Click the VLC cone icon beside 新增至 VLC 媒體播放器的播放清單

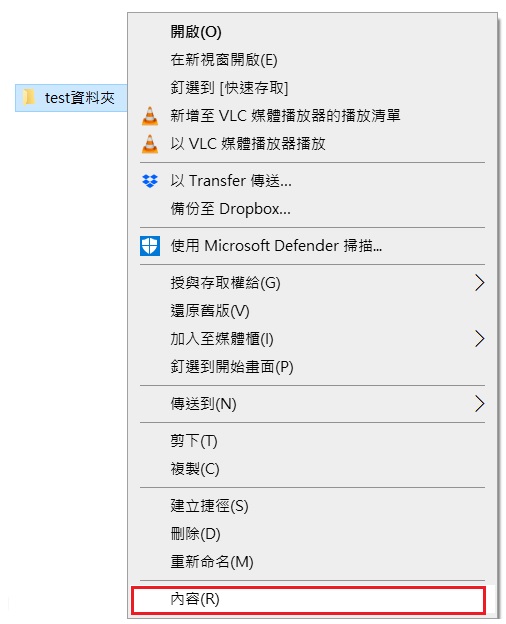(x=150, y=116)
